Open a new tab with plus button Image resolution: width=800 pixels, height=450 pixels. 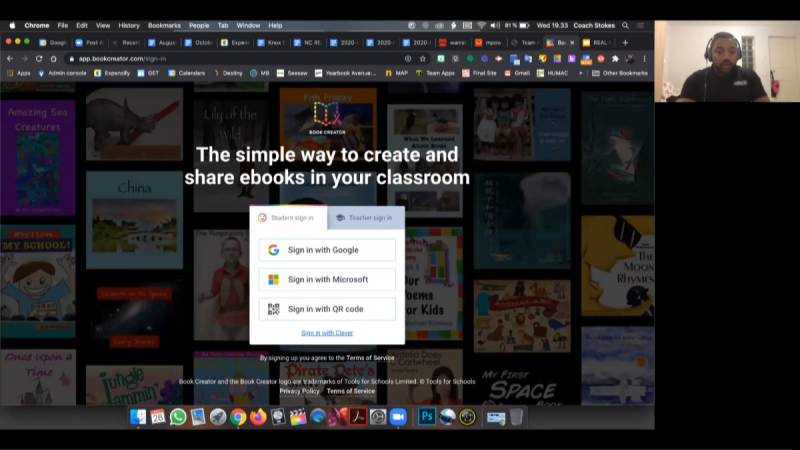tap(625, 43)
